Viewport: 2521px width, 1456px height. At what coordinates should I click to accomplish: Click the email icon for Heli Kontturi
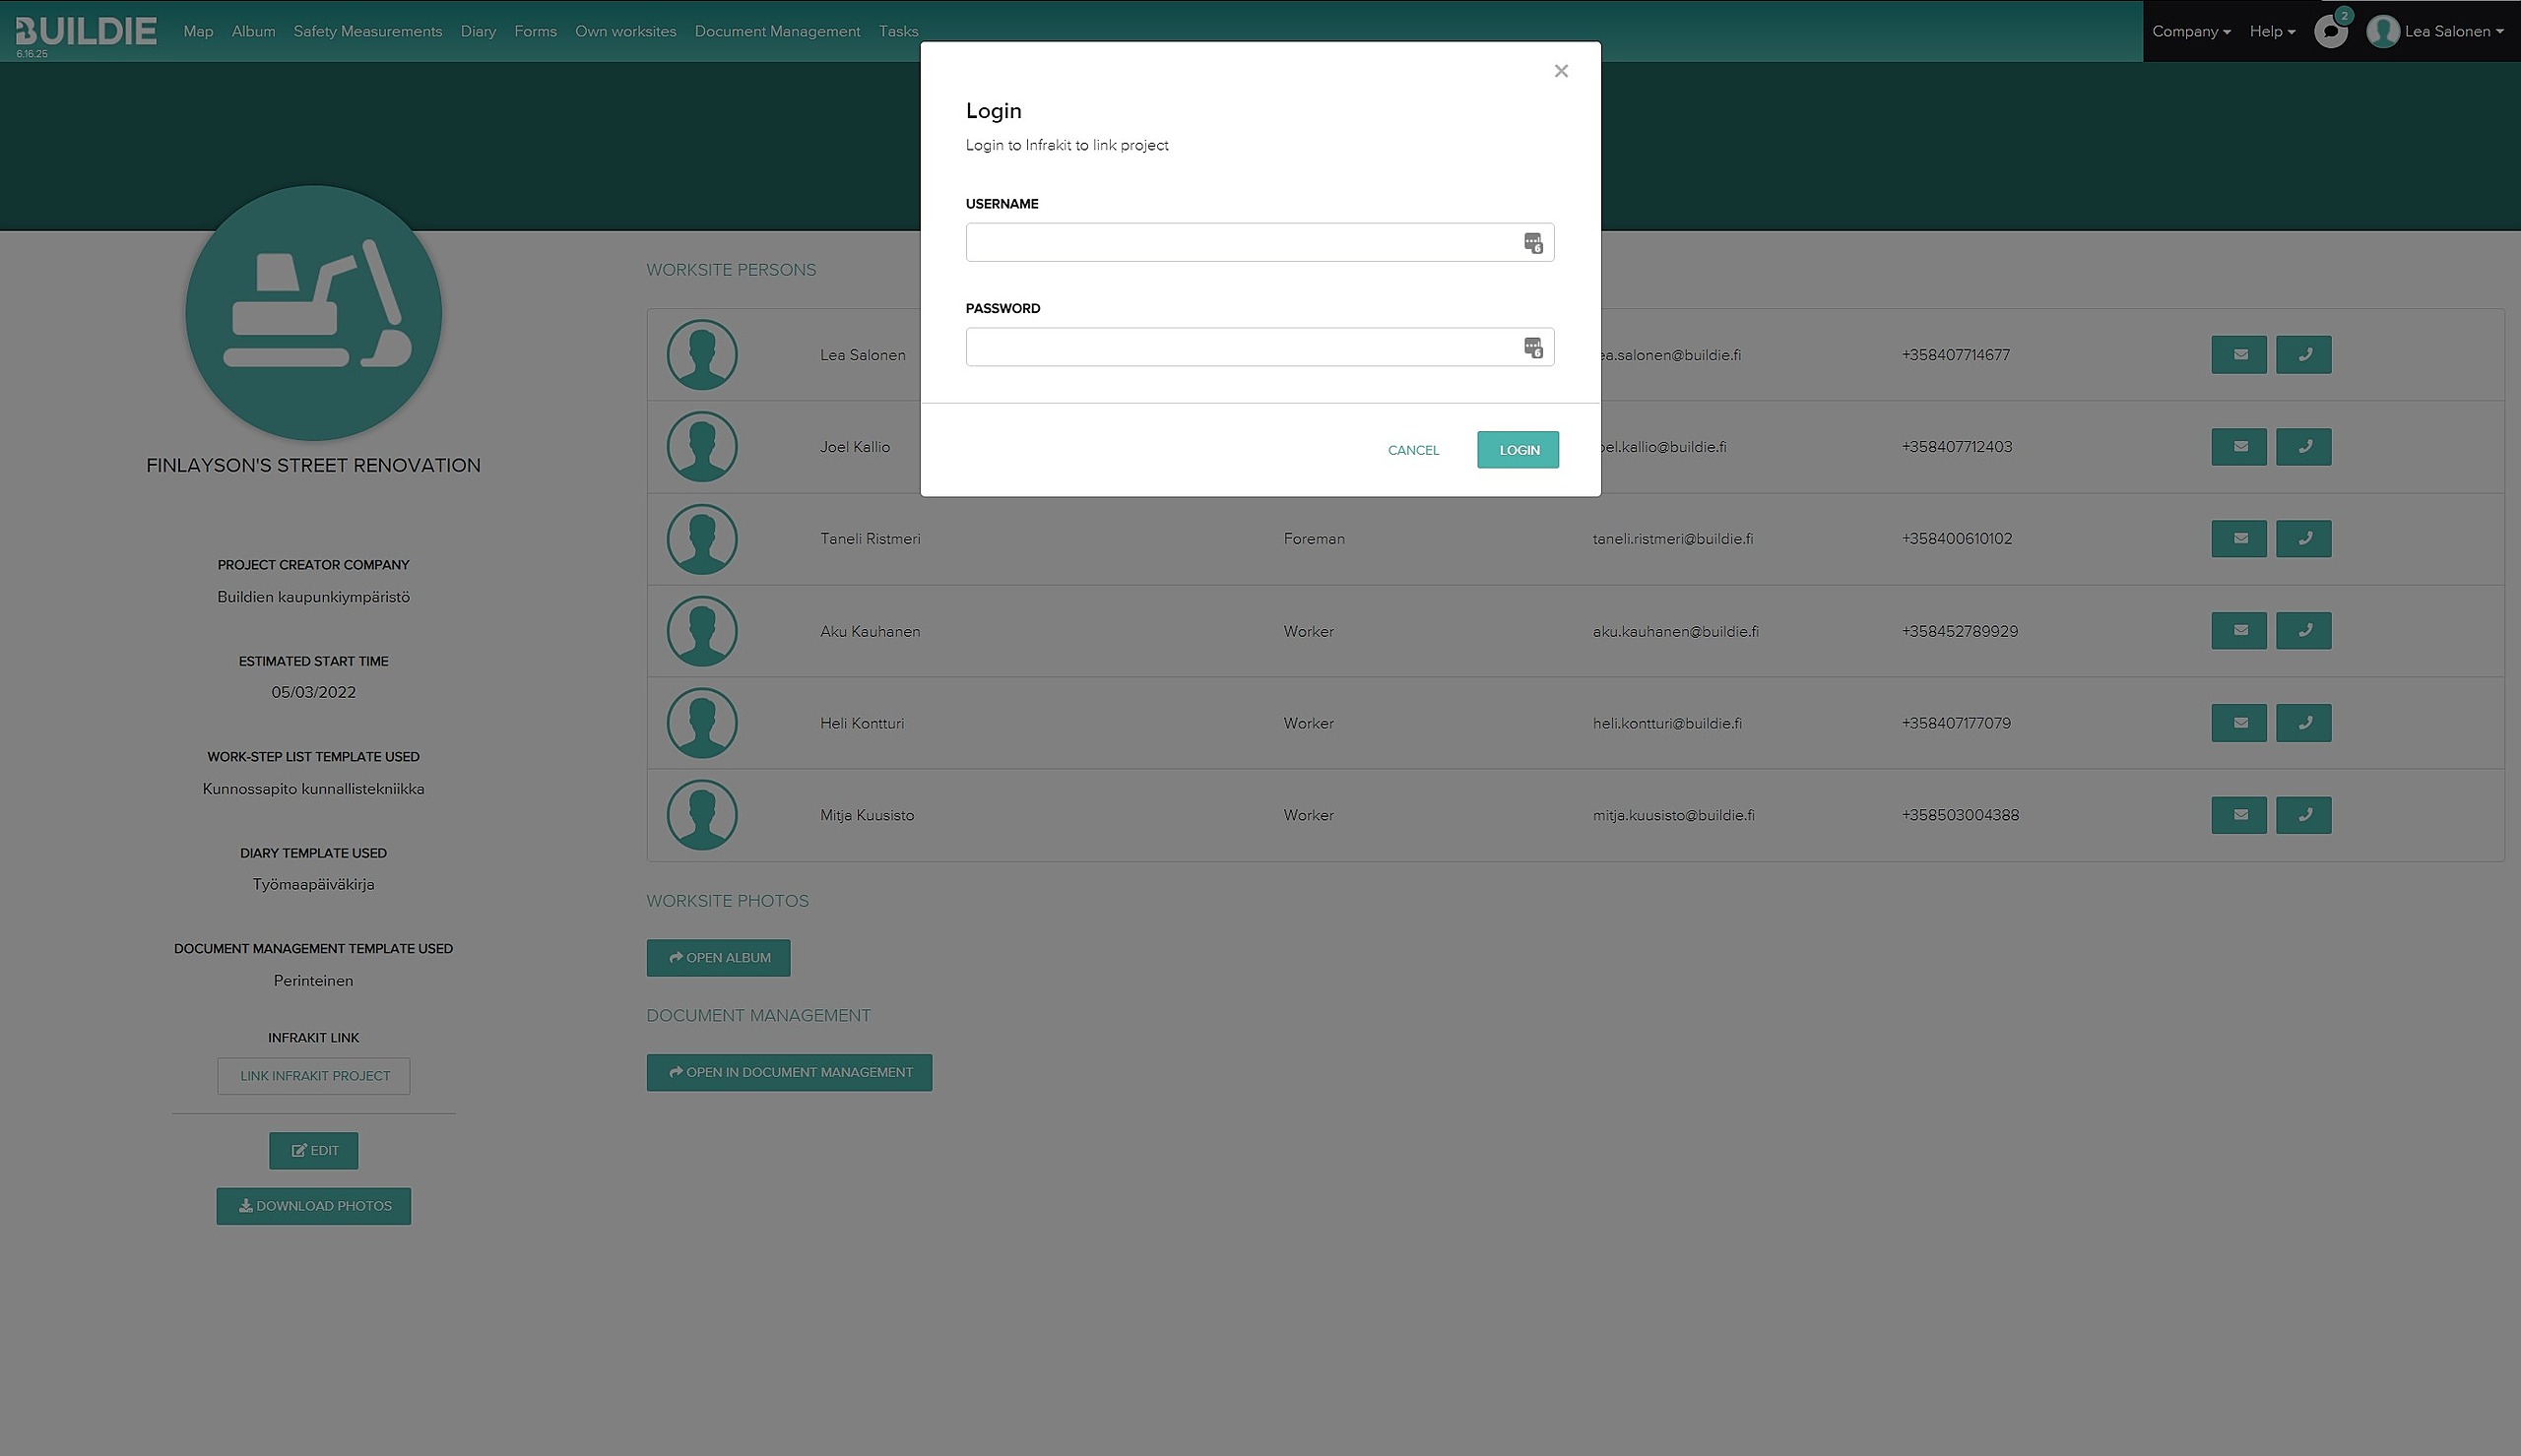click(2239, 723)
